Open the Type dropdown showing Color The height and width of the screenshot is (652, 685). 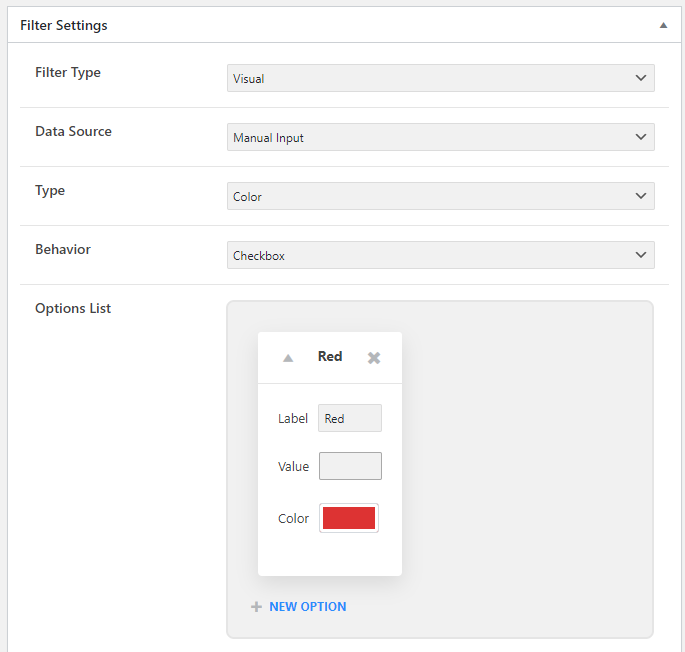point(440,196)
